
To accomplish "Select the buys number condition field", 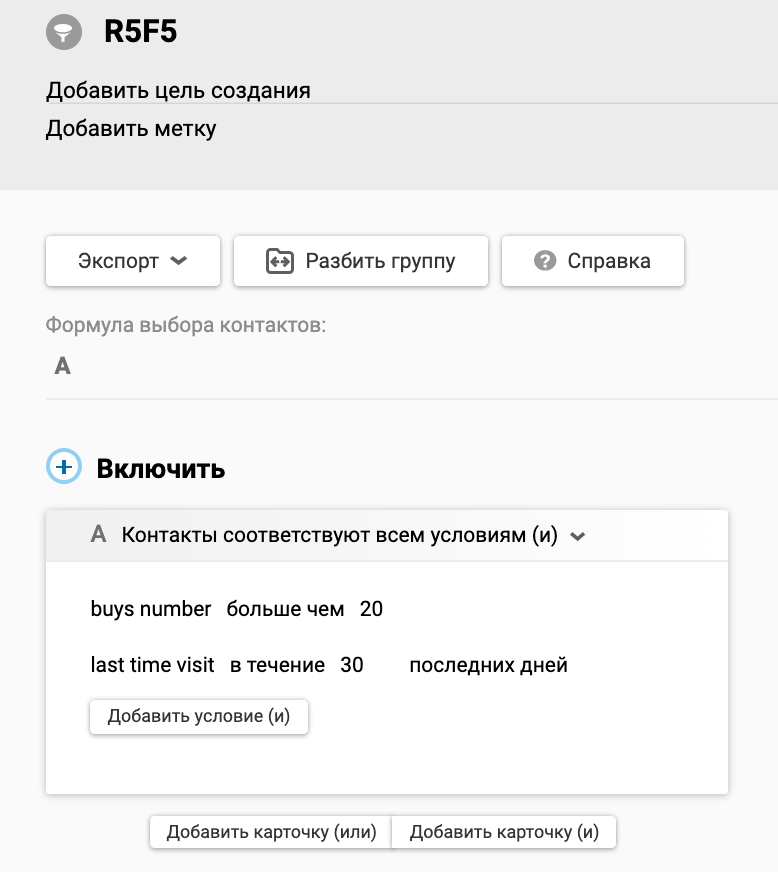I will [x=151, y=609].
